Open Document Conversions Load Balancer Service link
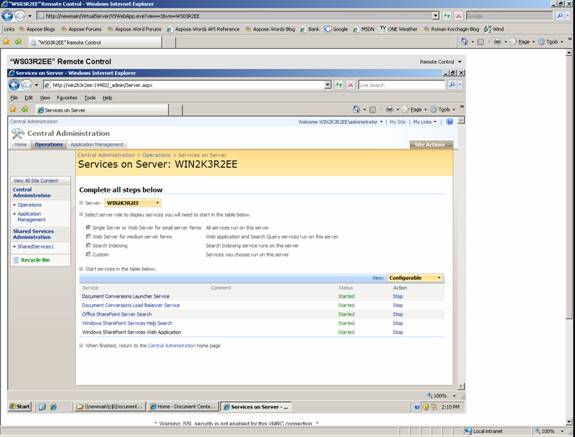This screenshot has width=575, height=437. (x=131, y=305)
